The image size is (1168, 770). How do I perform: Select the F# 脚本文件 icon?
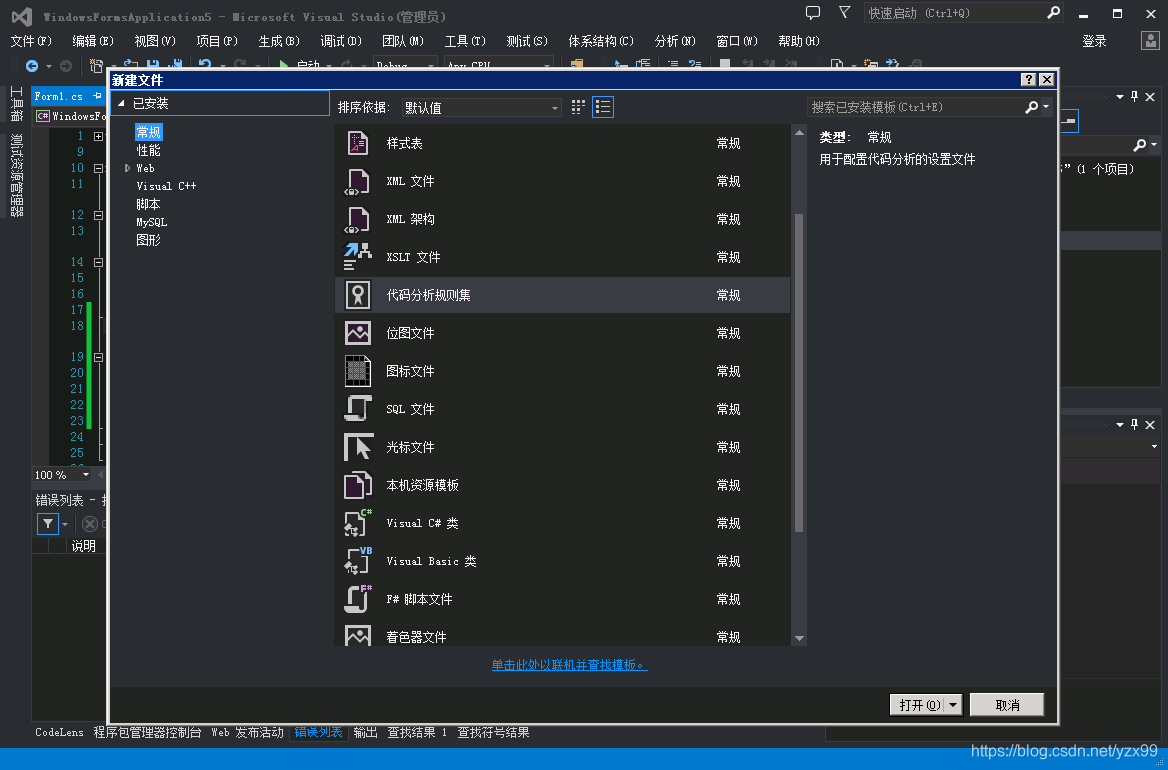click(358, 599)
